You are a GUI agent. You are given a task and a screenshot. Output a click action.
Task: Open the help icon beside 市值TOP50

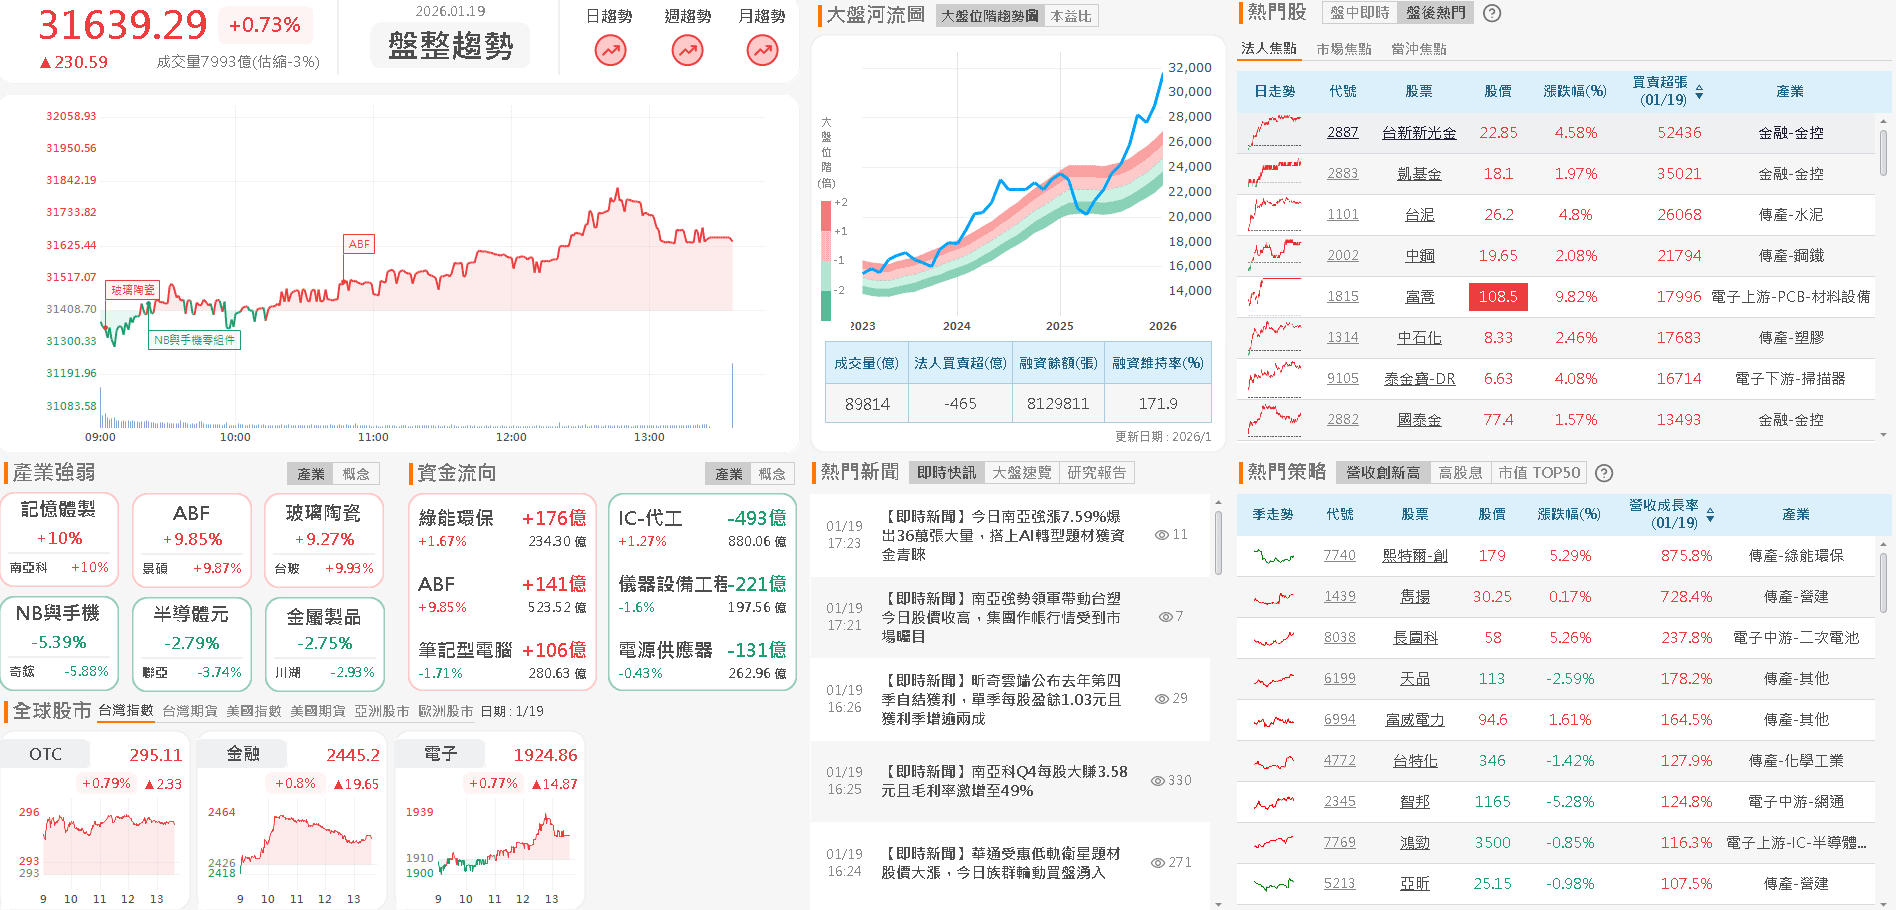(x=1604, y=472)
